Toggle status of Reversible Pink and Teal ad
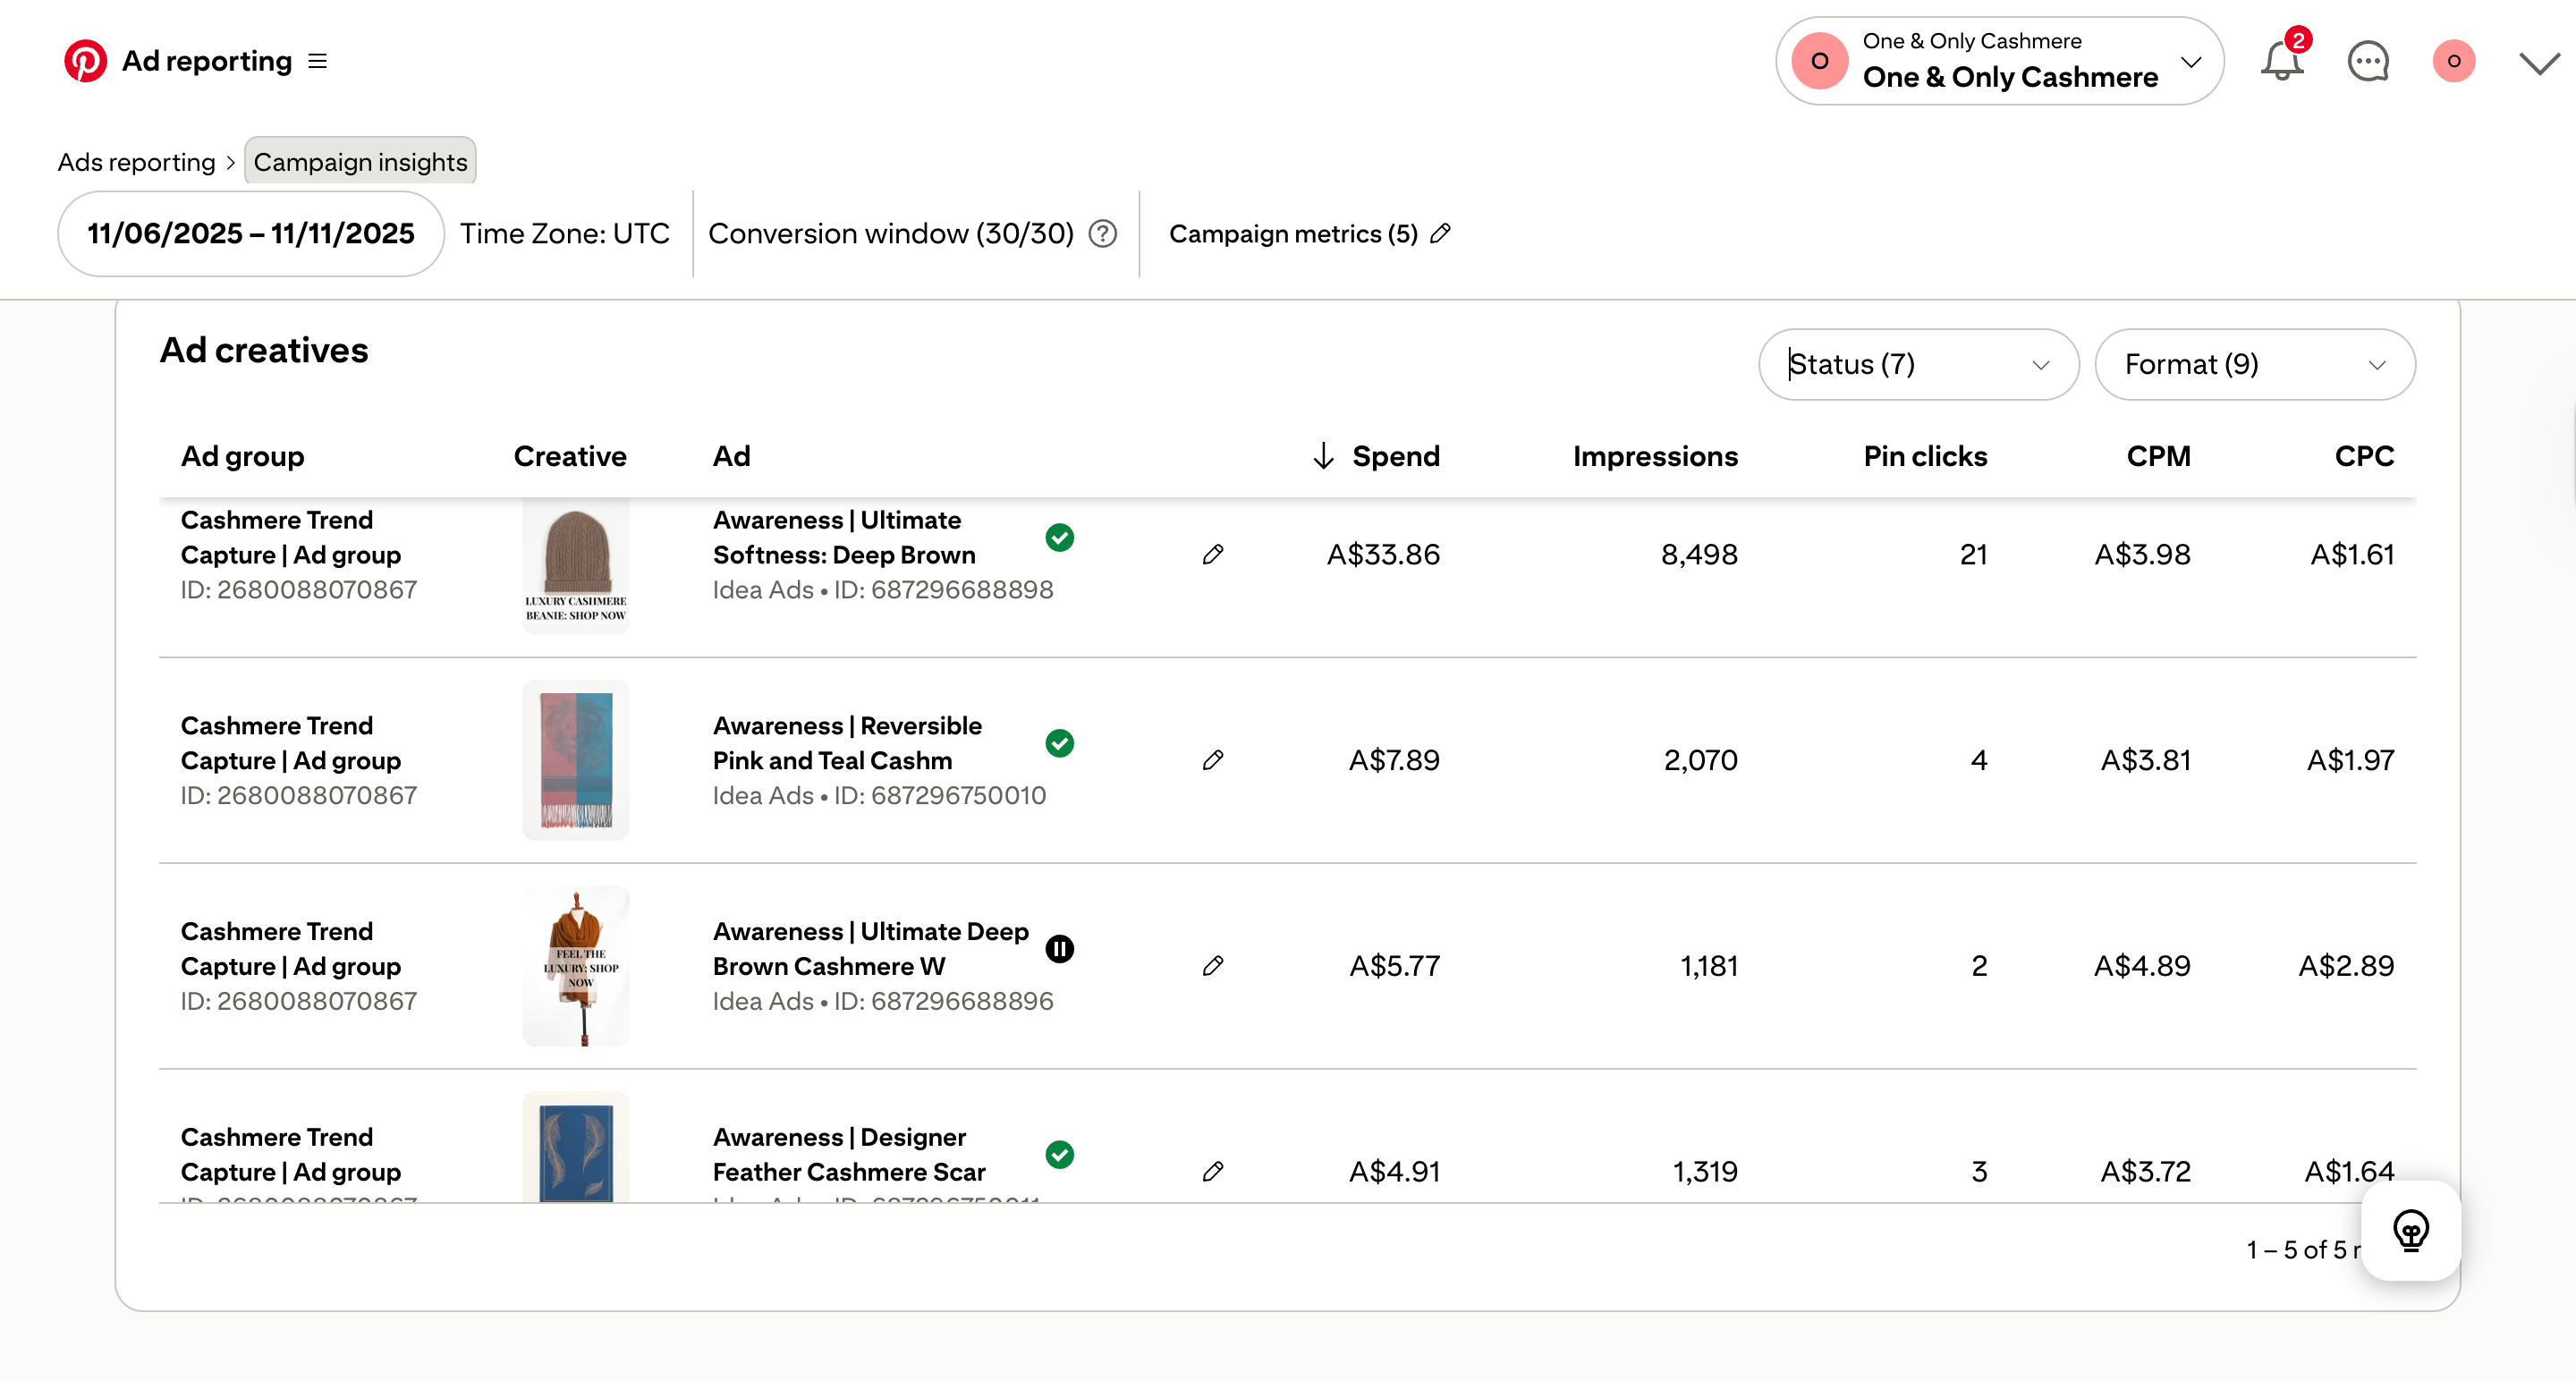The width and height of the screenshot is (2576, 1381). (x=1060, y=742)
